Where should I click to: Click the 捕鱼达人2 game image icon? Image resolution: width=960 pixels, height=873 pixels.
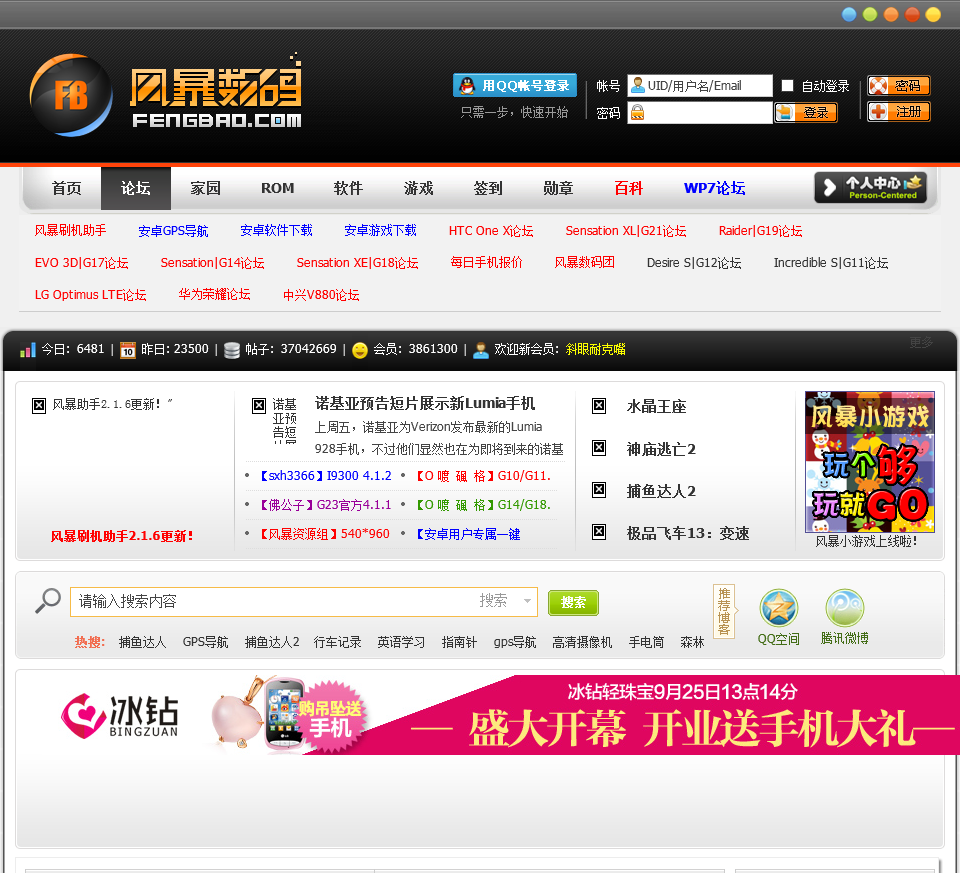pos(599,490)
